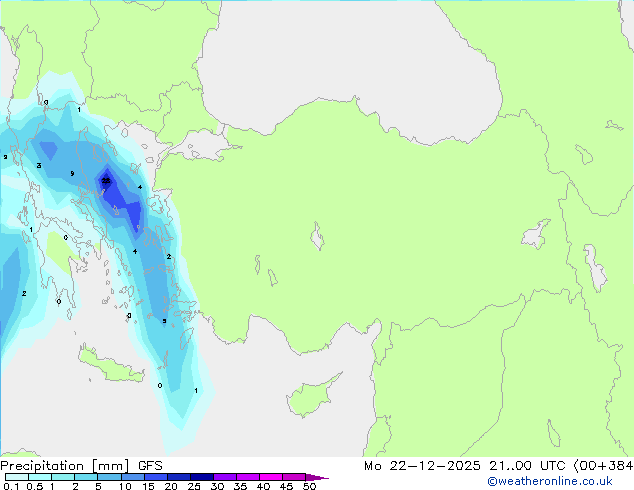The width and height of the screenshot is (634, 490).
Task: Pick the 10–15 mm legend color swatch
Action: pyautogui.click(x=132, y=477)
